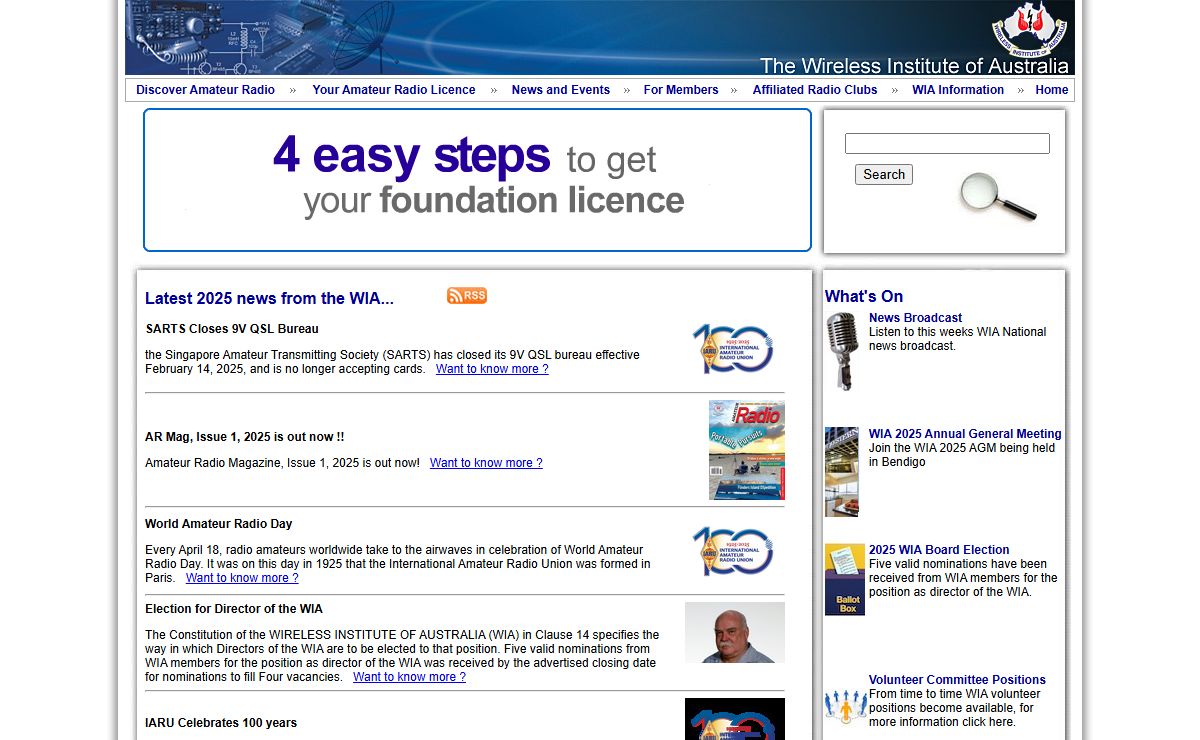Click the Ballot Box election icon
This screenshot has width=1200, height=740.
pos(844,579)
